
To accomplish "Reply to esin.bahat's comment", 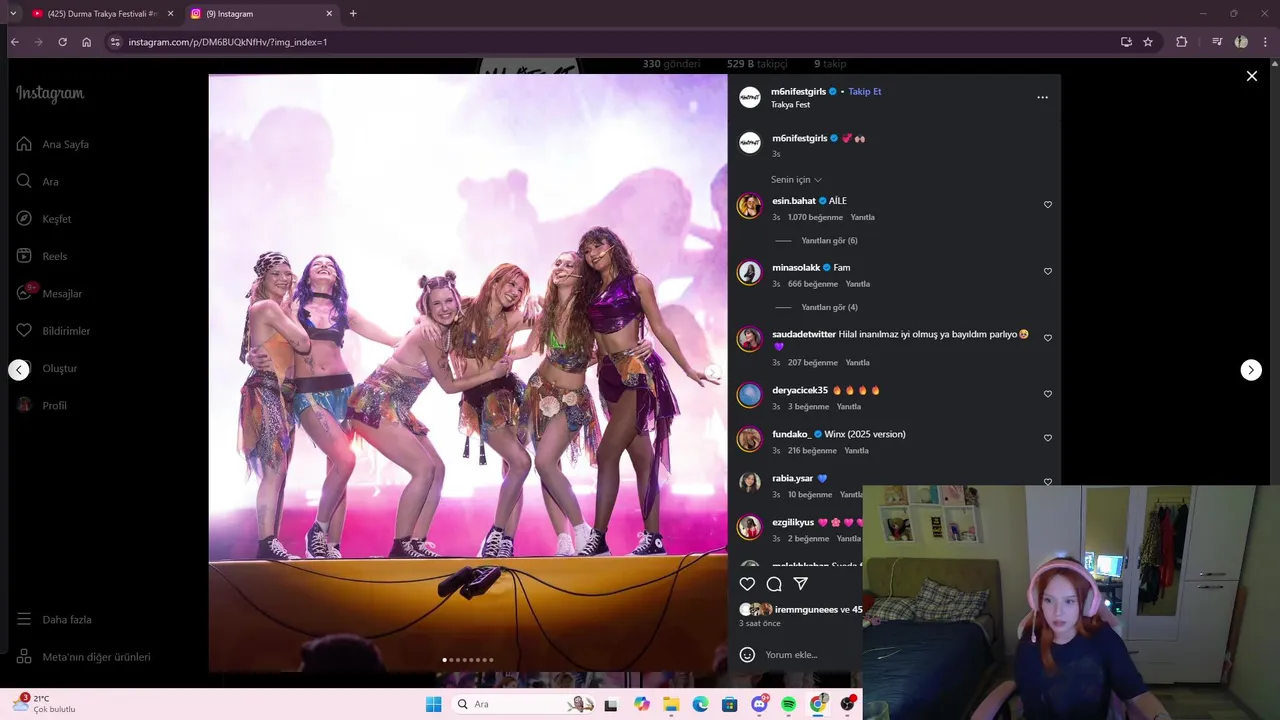I will click(x=862, y=217).
